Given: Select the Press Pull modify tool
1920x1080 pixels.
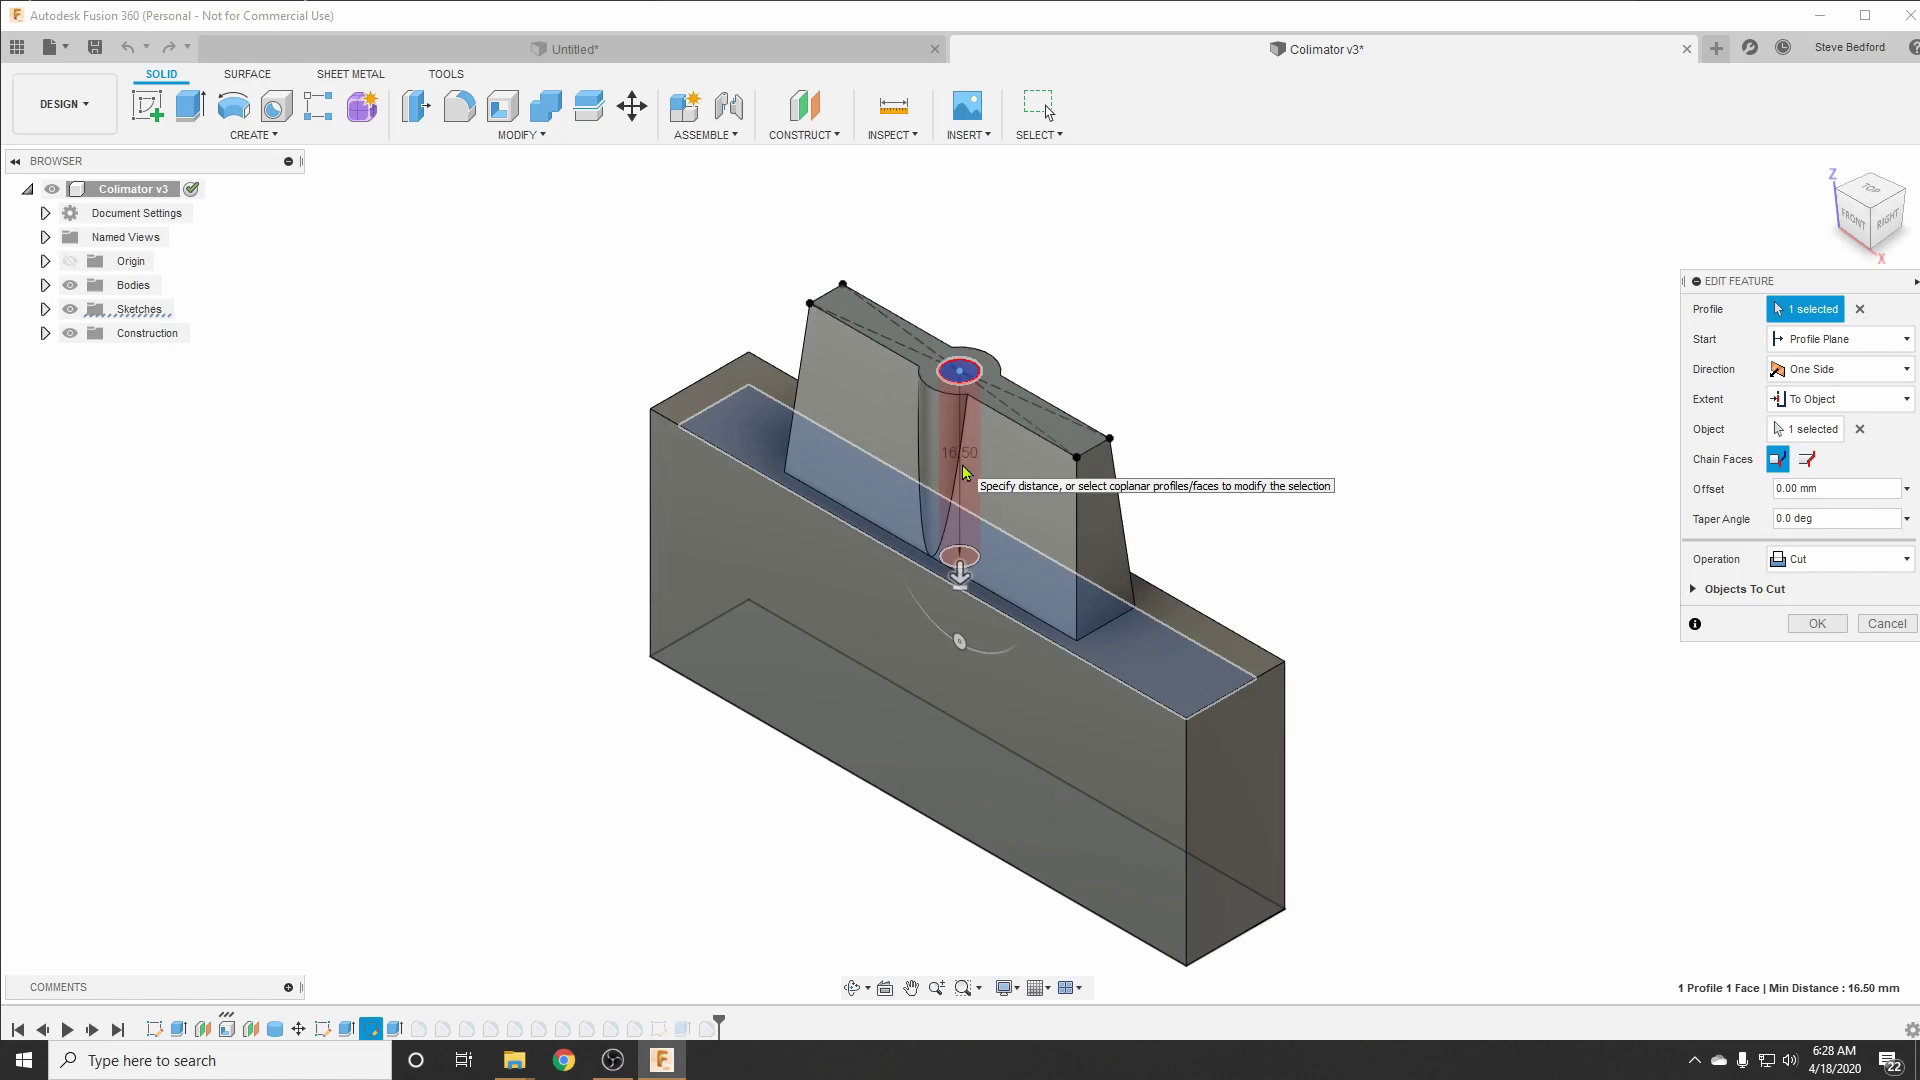Looking at the screenshot, I should 416,106.
